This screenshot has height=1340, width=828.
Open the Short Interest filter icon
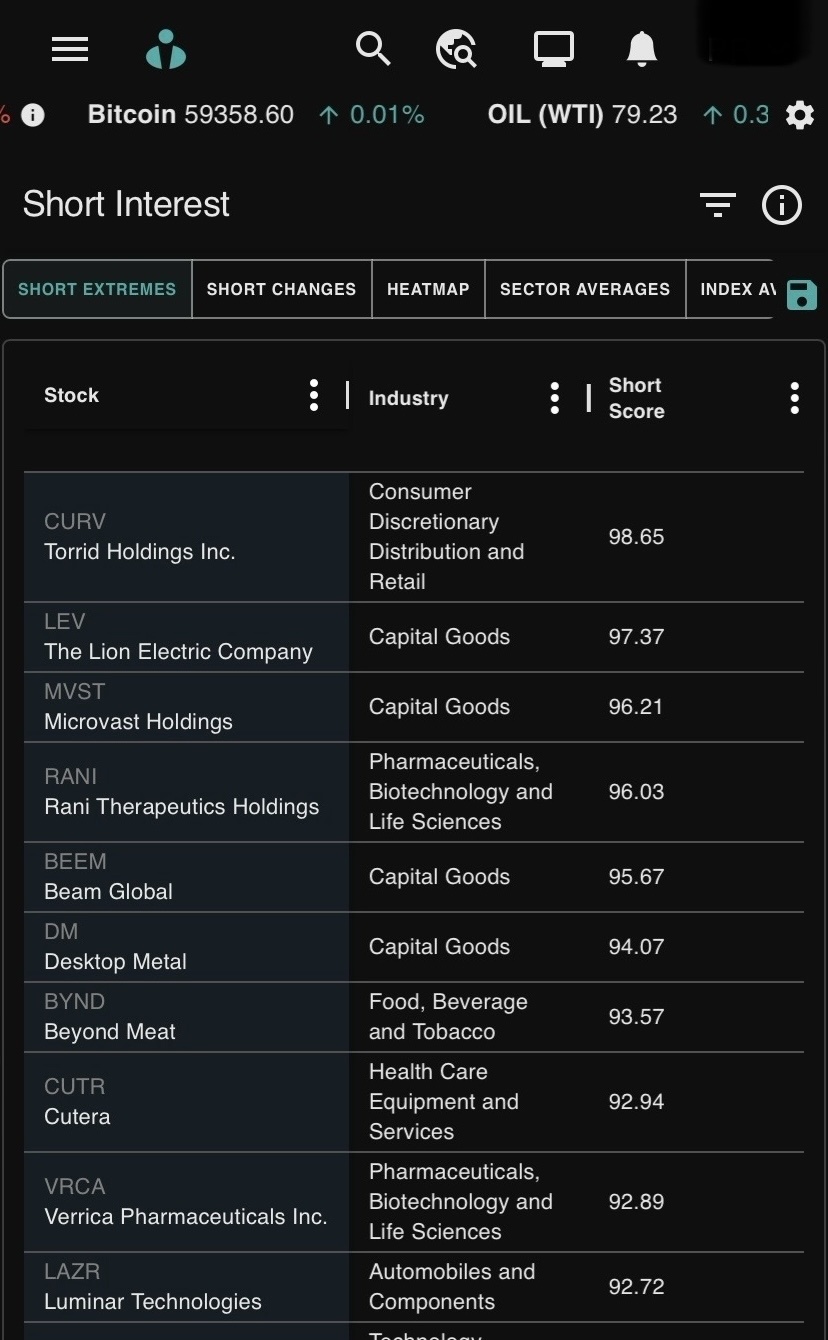(x=718, y=205)
